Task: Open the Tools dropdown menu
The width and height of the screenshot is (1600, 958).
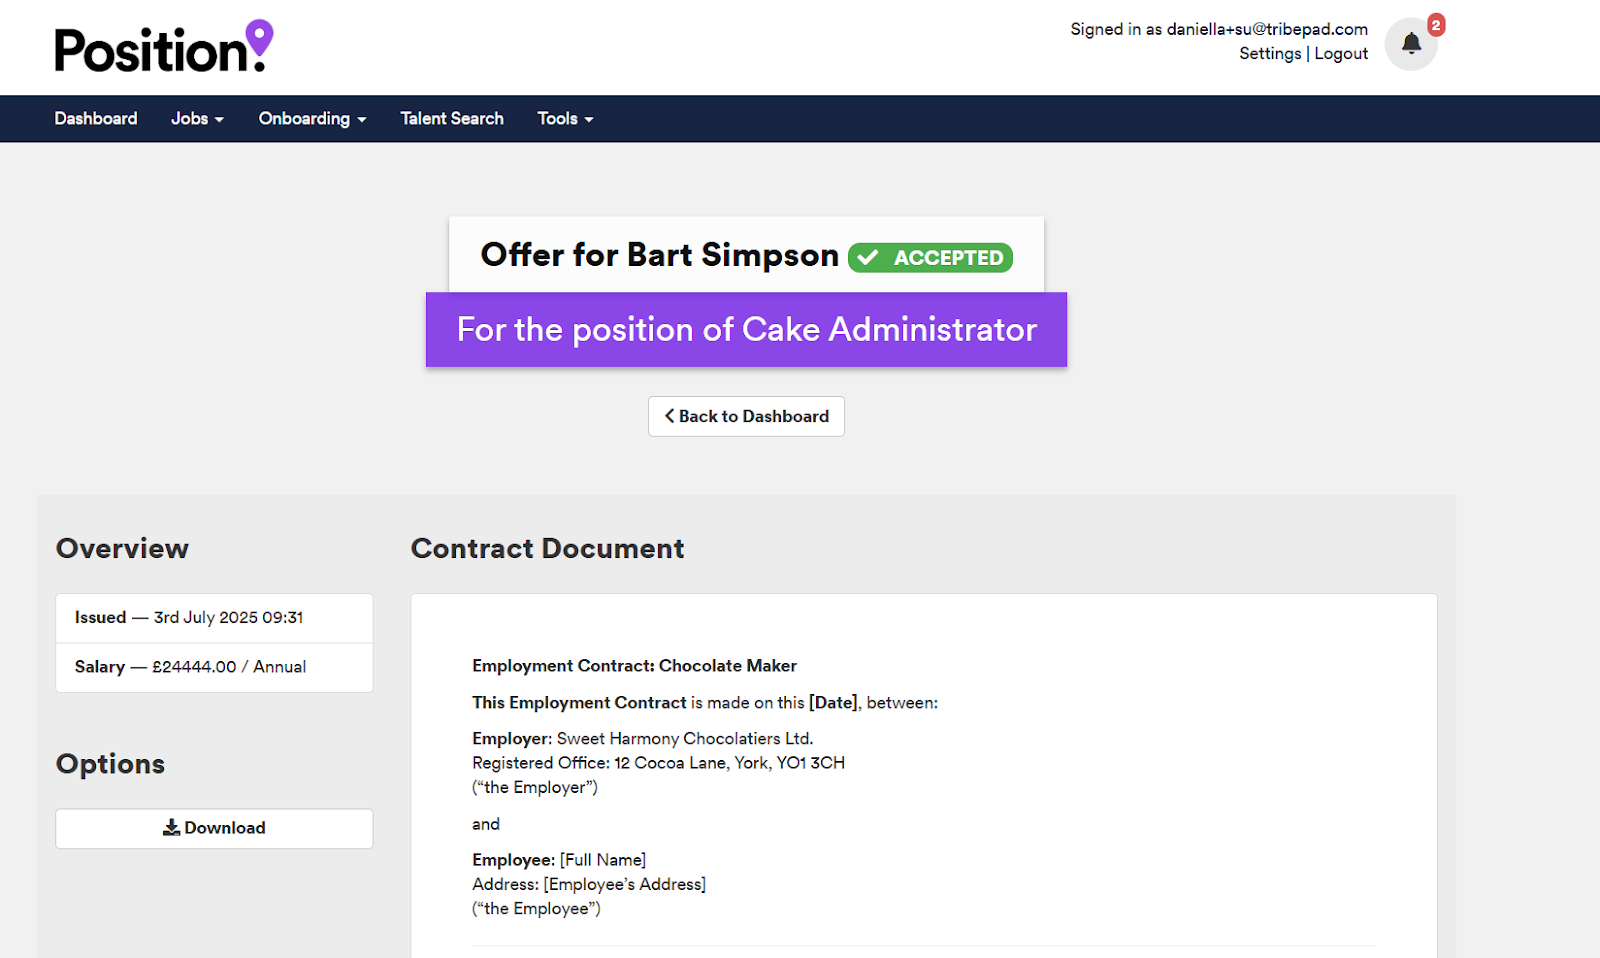Action: tap(565, 119)
